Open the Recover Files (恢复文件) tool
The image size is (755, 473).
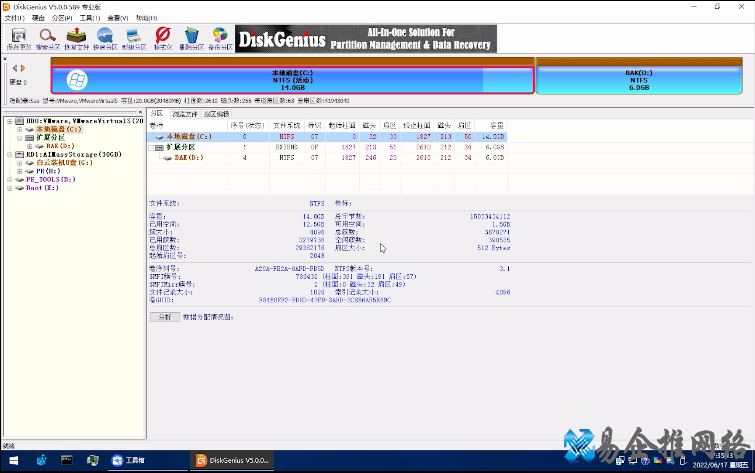(77, 39)
